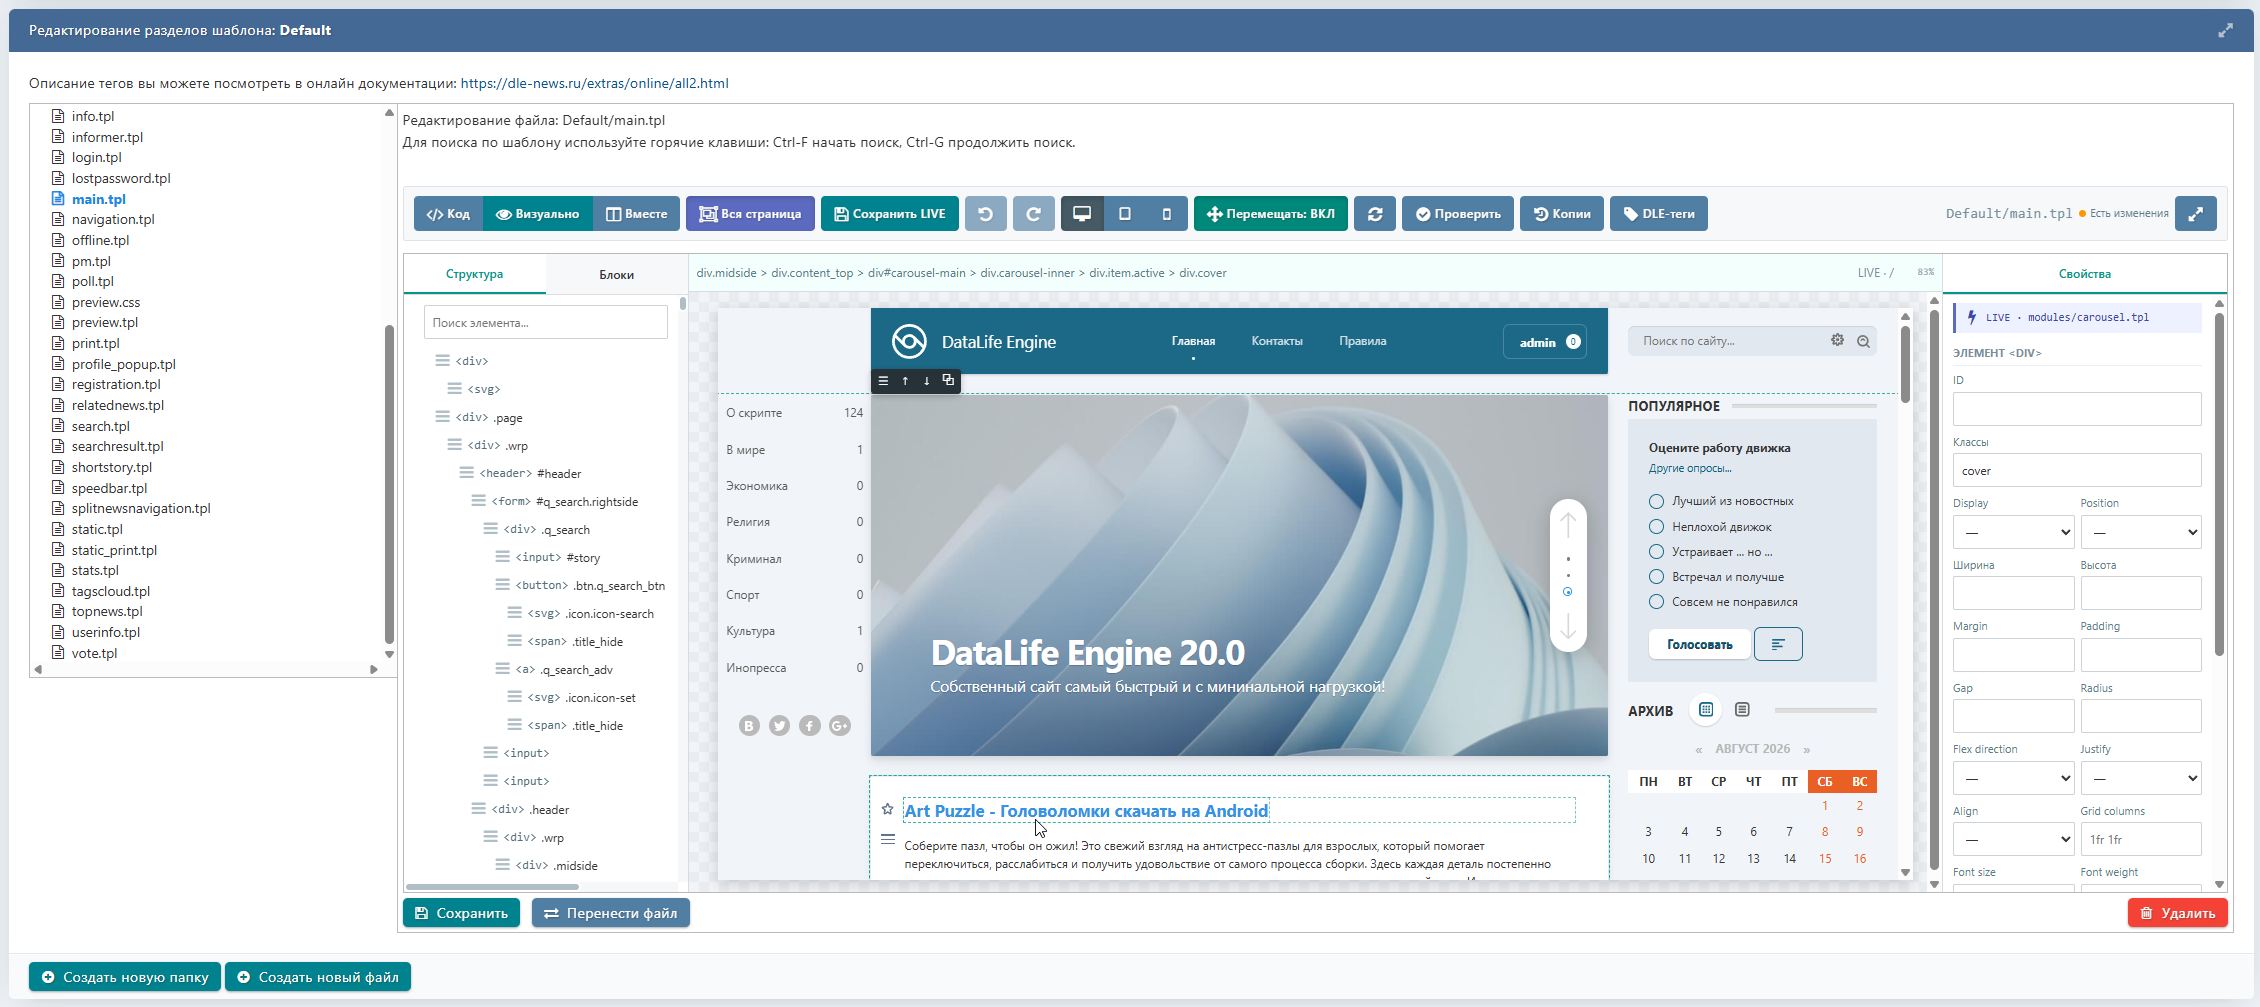Open the 'Свойства' tab
Viewport: 2260px width, 1007px height.
coord(2085,273)
